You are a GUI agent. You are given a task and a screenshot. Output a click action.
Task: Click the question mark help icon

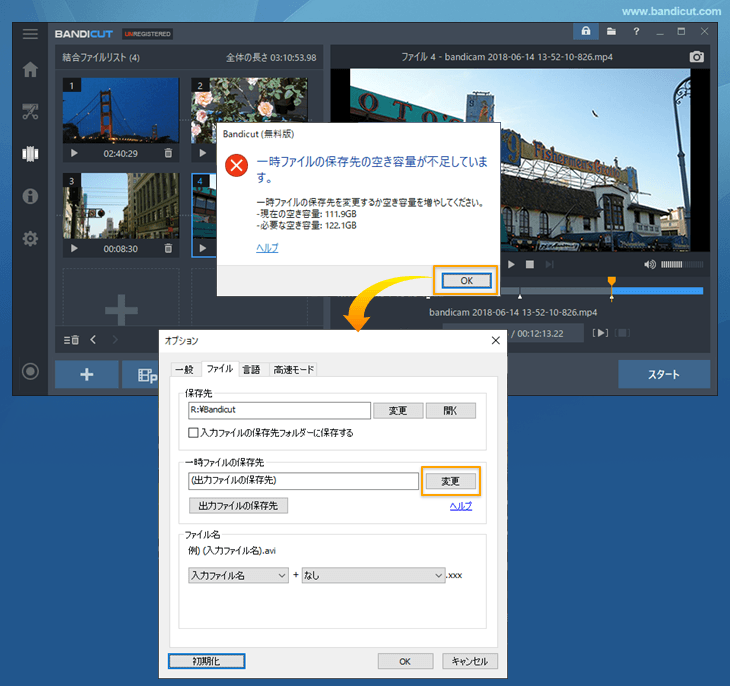(x=636, y=31)
